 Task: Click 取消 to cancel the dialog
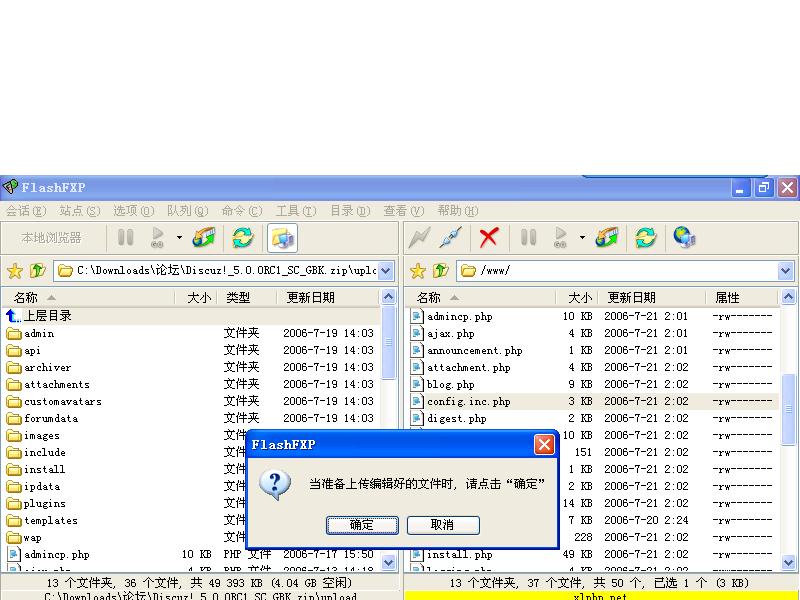[443, 525]
